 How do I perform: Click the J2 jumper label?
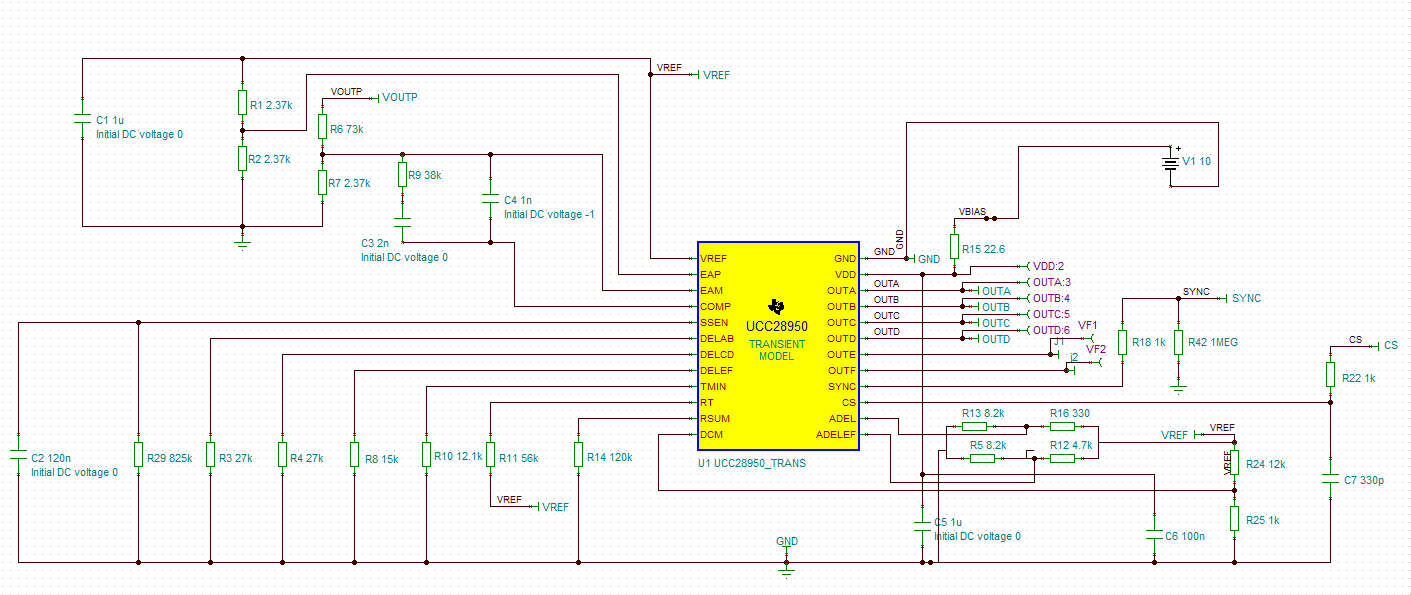coord(1074,357)
